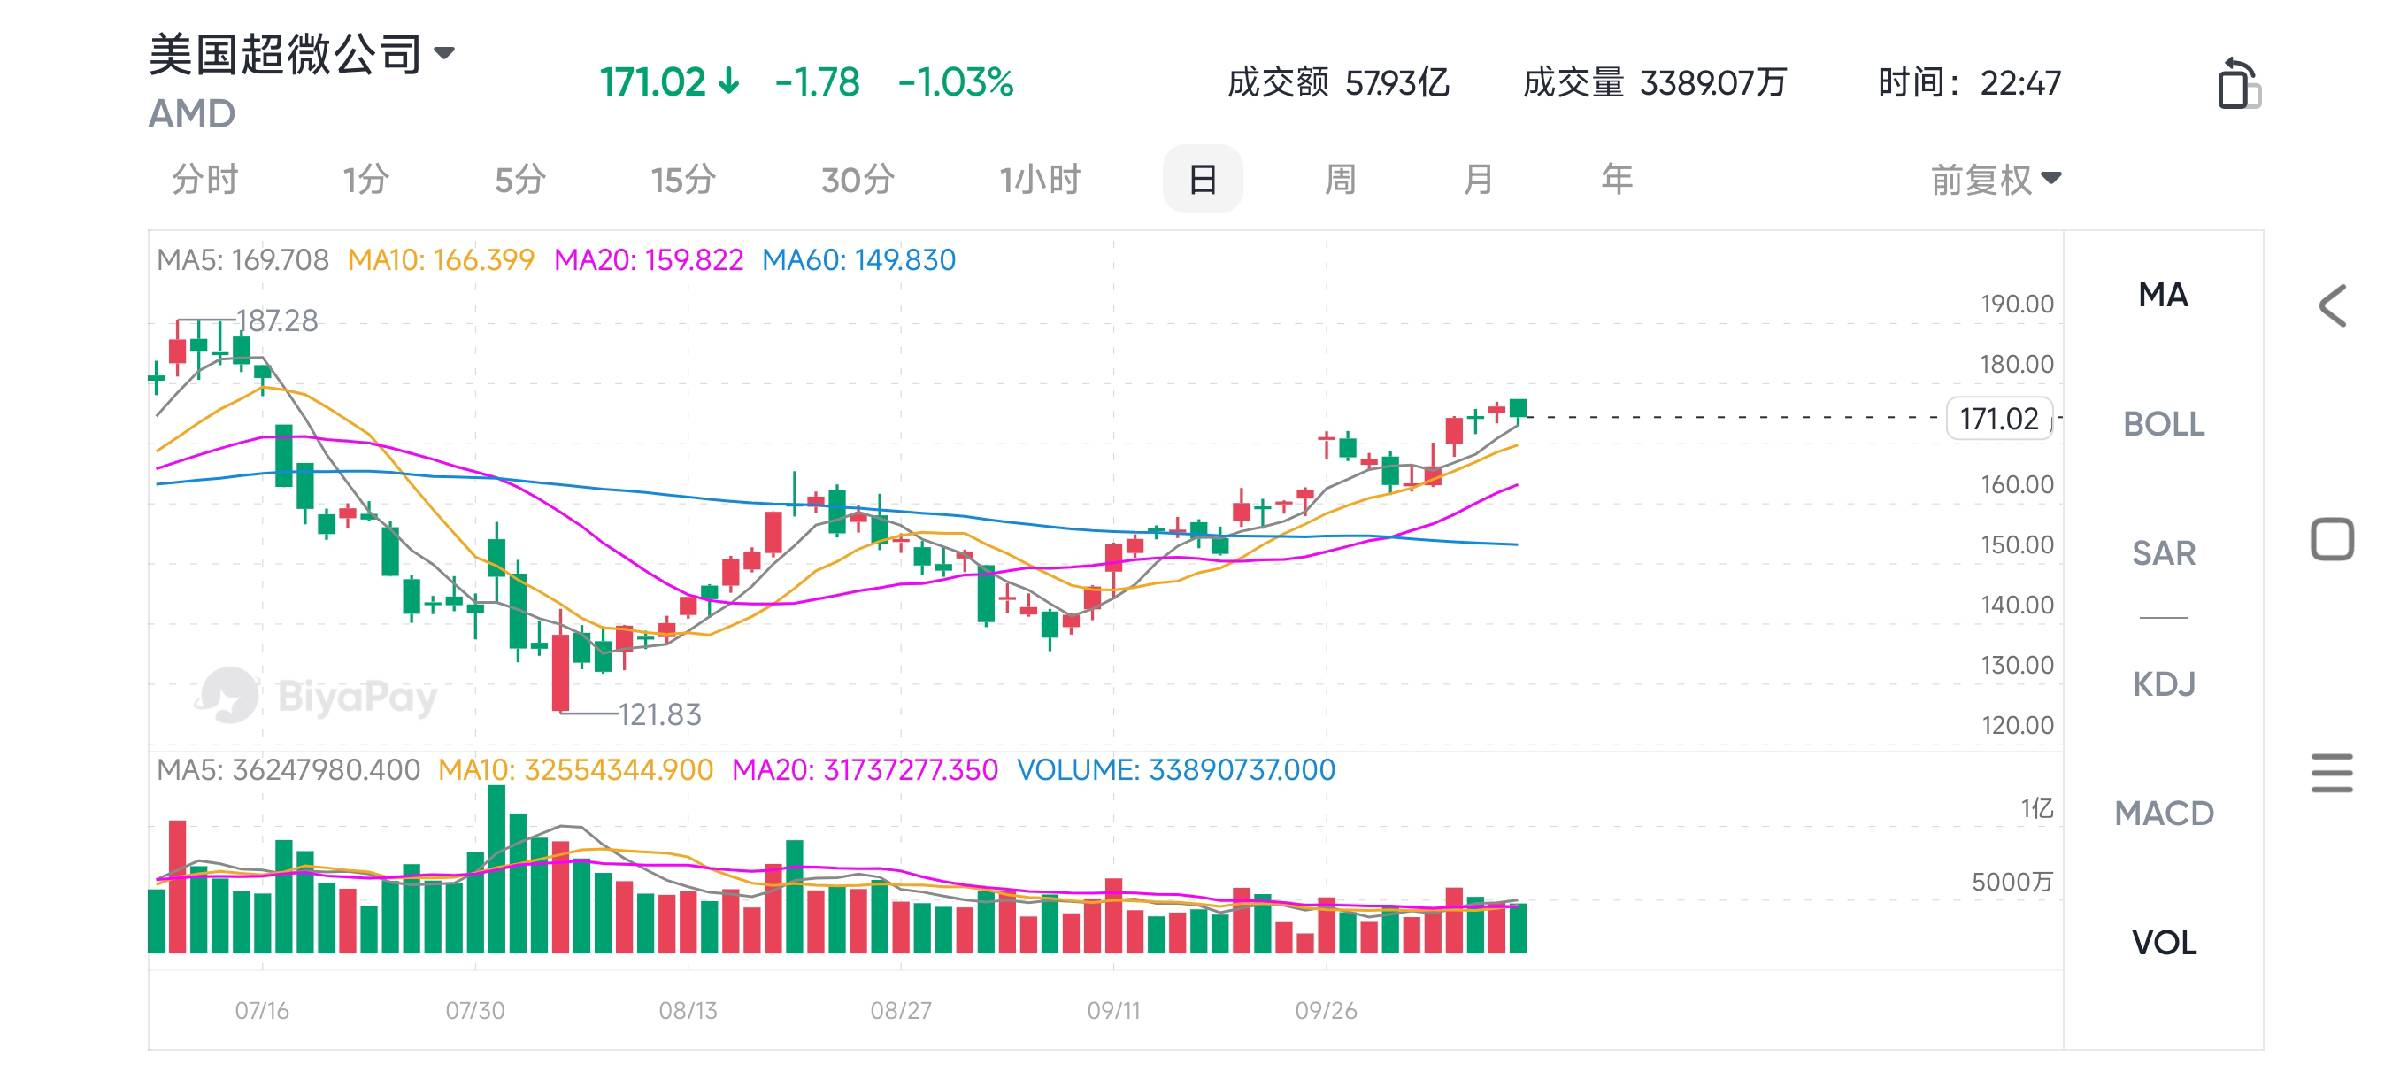The image size is (2400, 1080).
Task: Select the KDJ sub-indicator
Action: [x=2163, y=684]
